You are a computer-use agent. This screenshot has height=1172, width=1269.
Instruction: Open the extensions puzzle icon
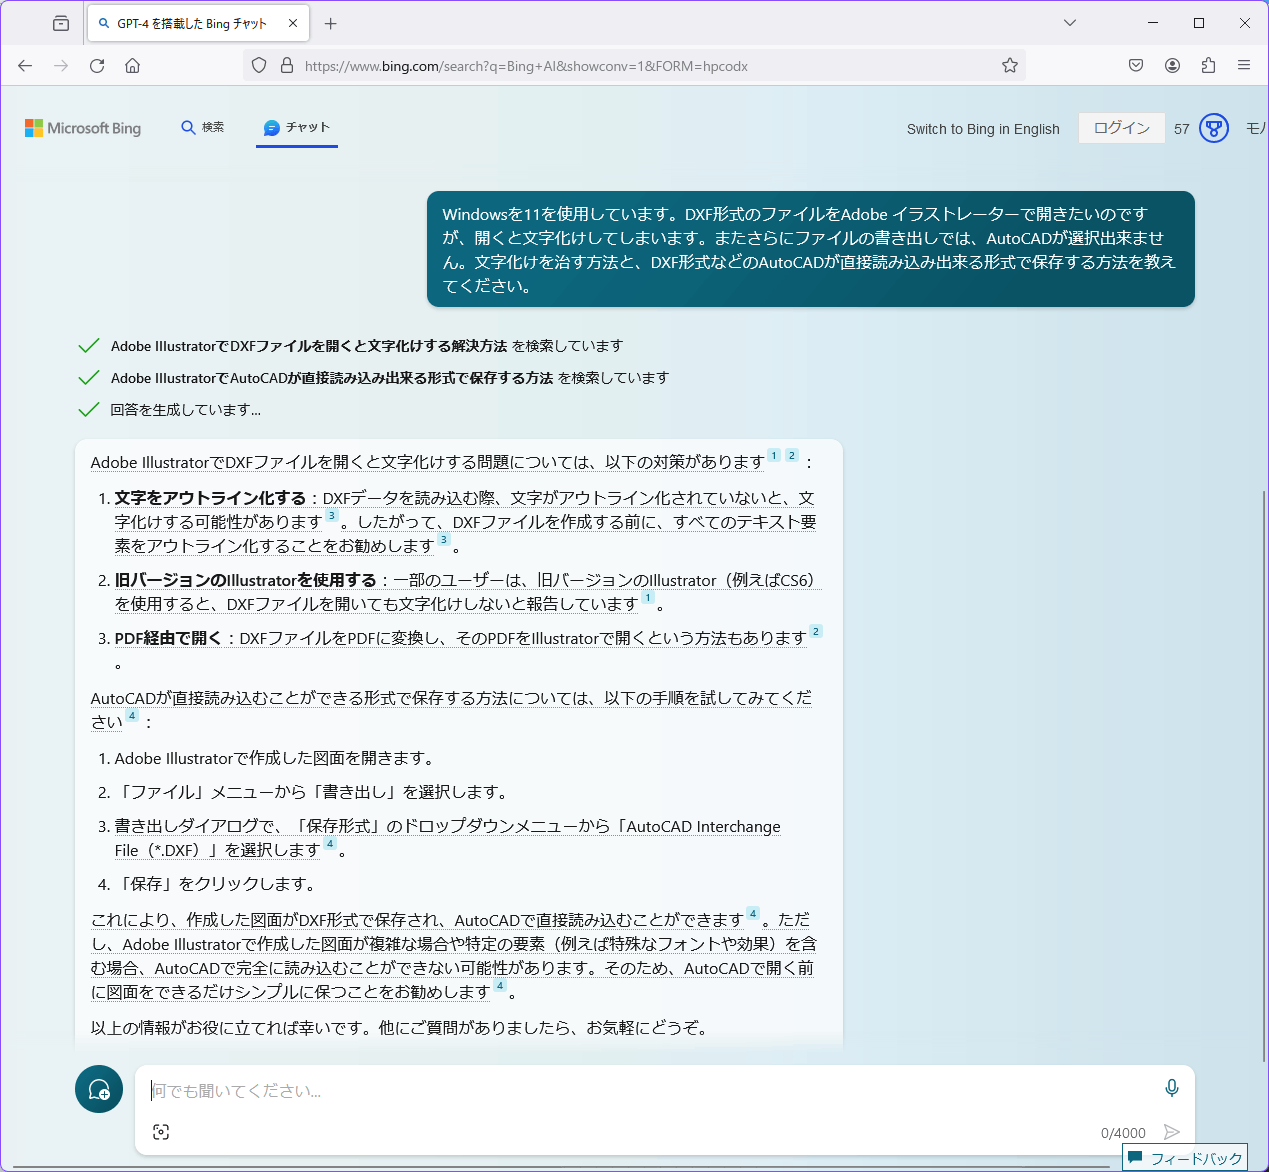click(1208, 66)
